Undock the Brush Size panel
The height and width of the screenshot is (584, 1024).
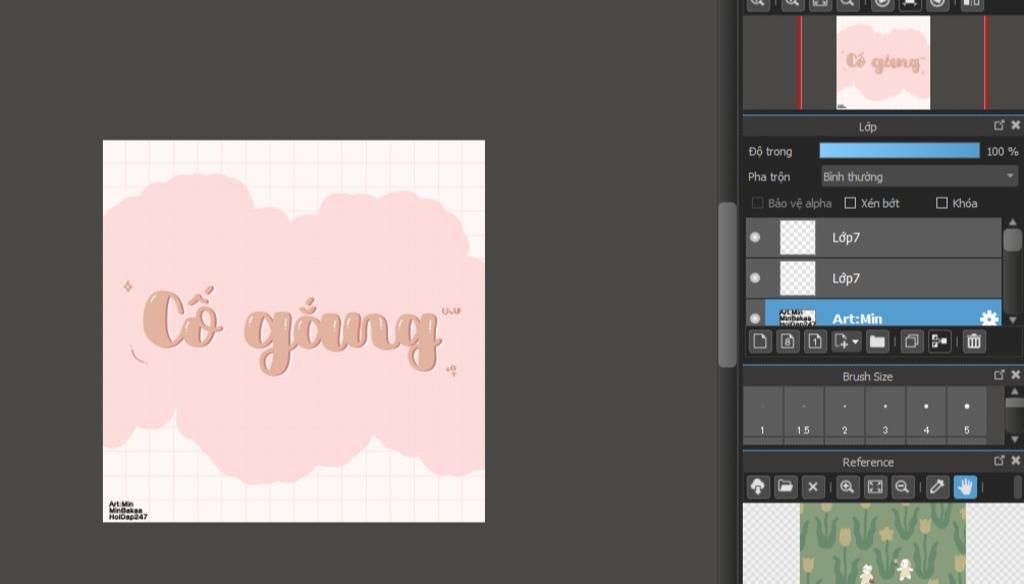pyautogui.click(x=999, y=375)
